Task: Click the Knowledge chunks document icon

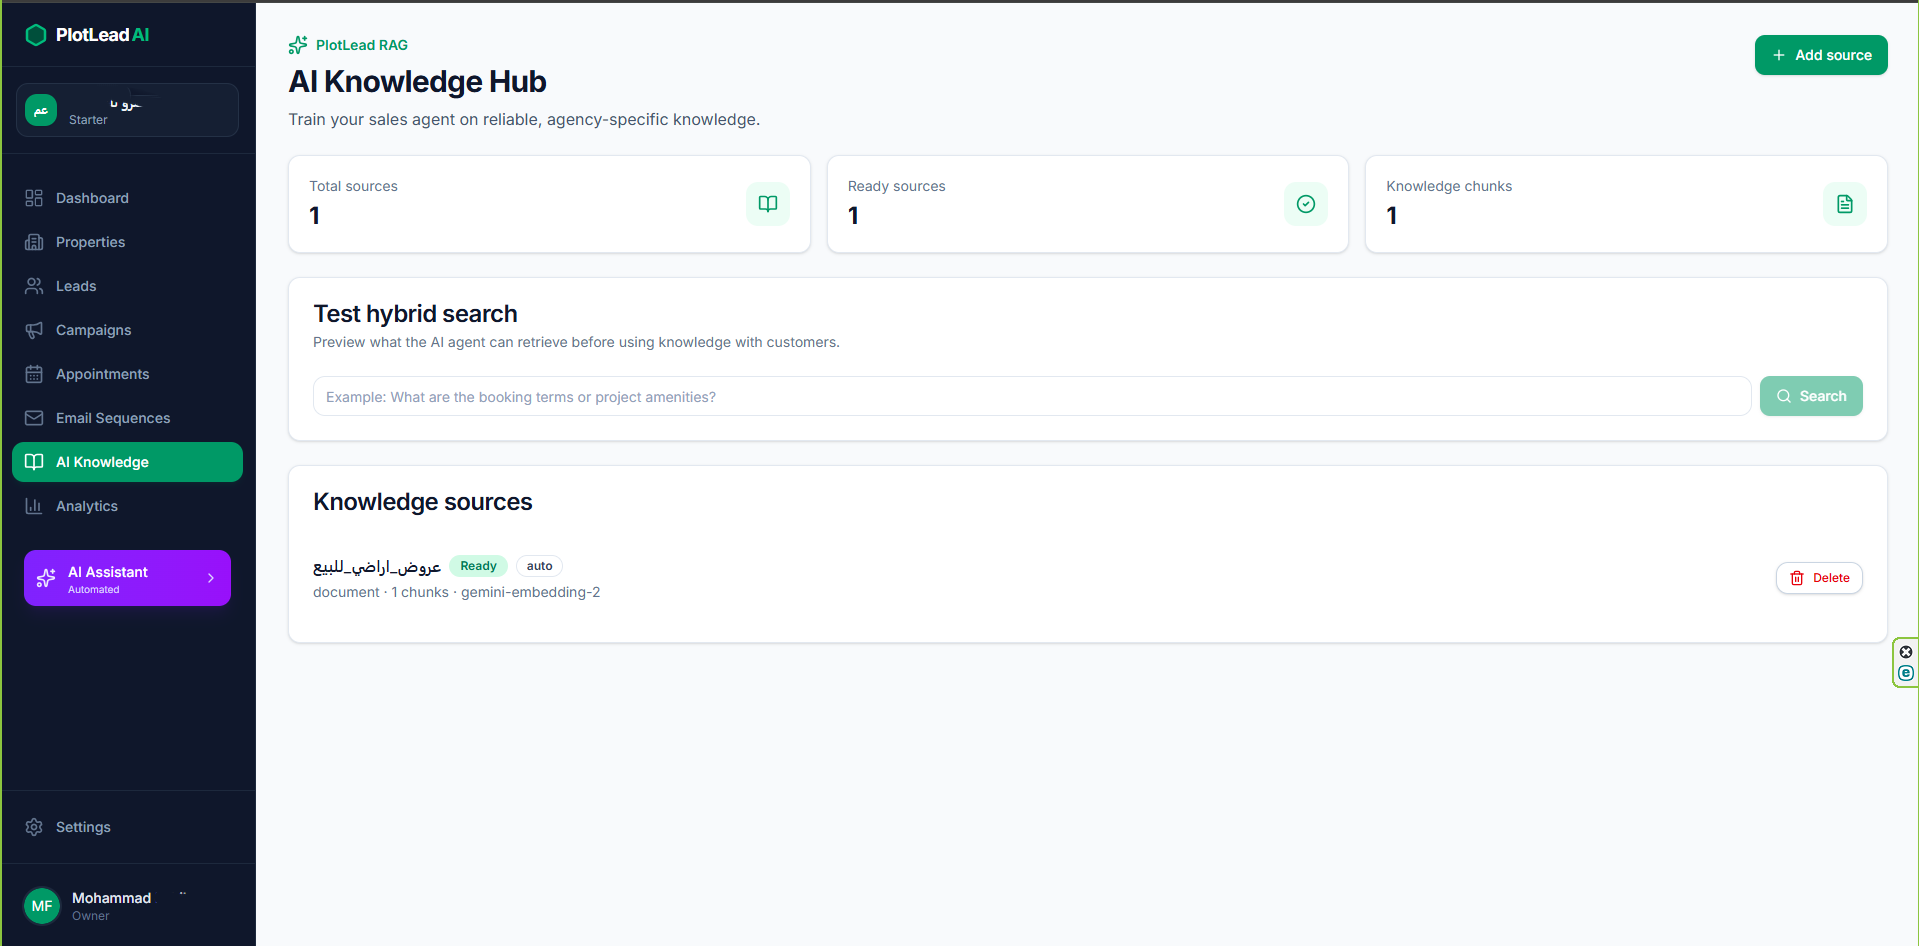Action: (x=1845, y=204)
